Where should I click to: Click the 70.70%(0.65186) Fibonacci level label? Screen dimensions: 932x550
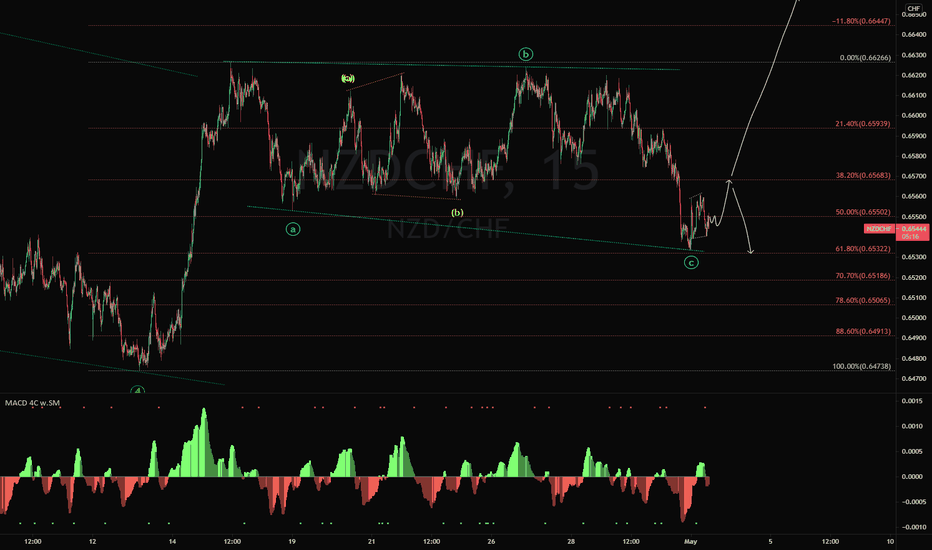[x=863, y=276]
